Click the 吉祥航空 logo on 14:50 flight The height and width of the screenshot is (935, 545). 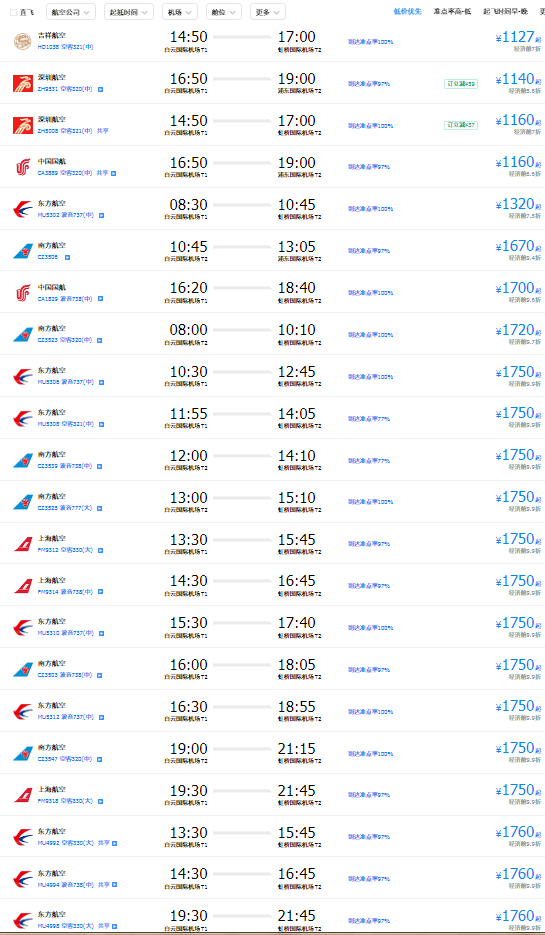tap(23, 42)
